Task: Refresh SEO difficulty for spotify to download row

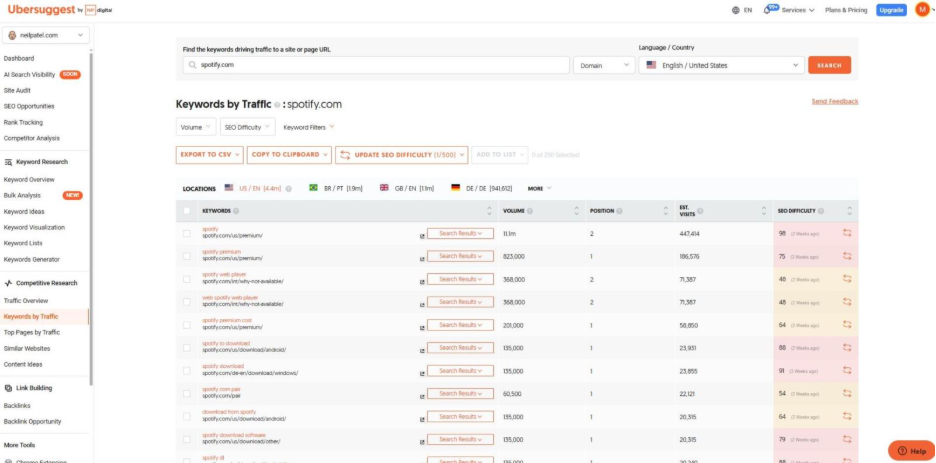Action: point(847,348)
